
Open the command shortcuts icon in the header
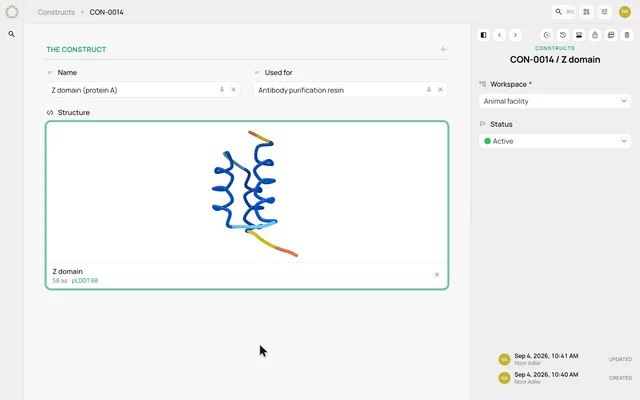587,12
